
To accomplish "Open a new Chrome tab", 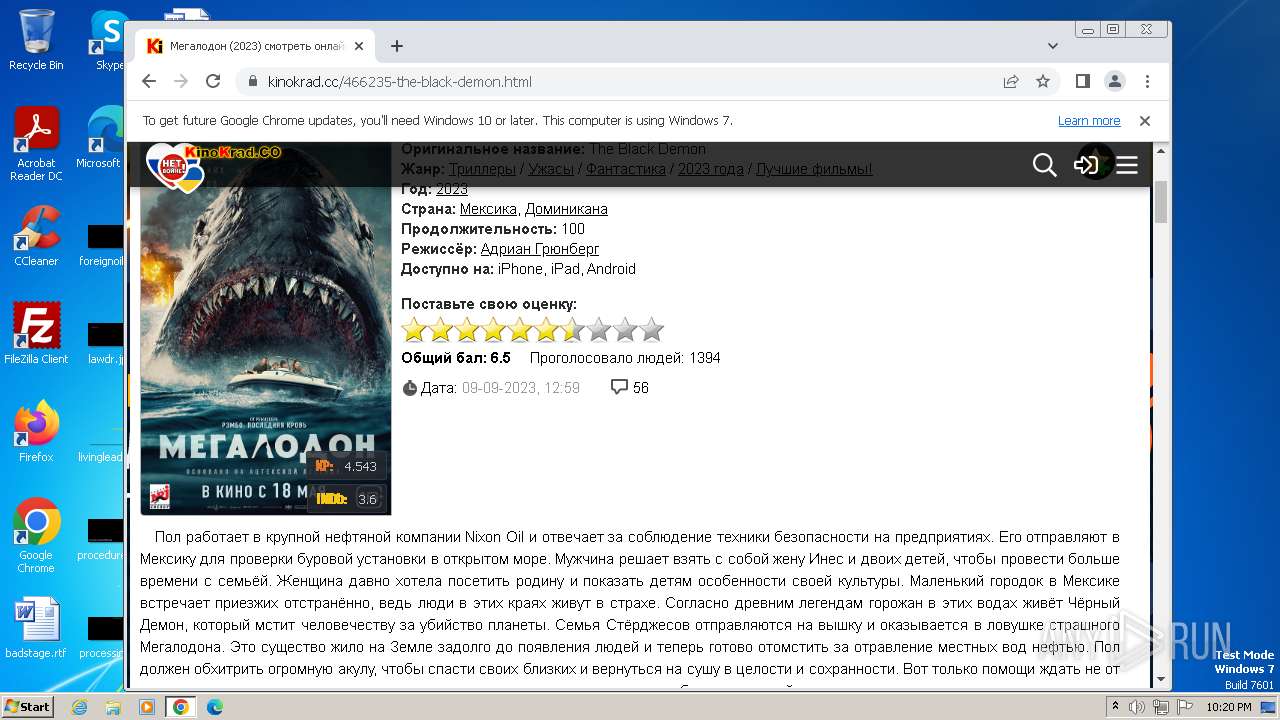I will (x=397, y=46).
